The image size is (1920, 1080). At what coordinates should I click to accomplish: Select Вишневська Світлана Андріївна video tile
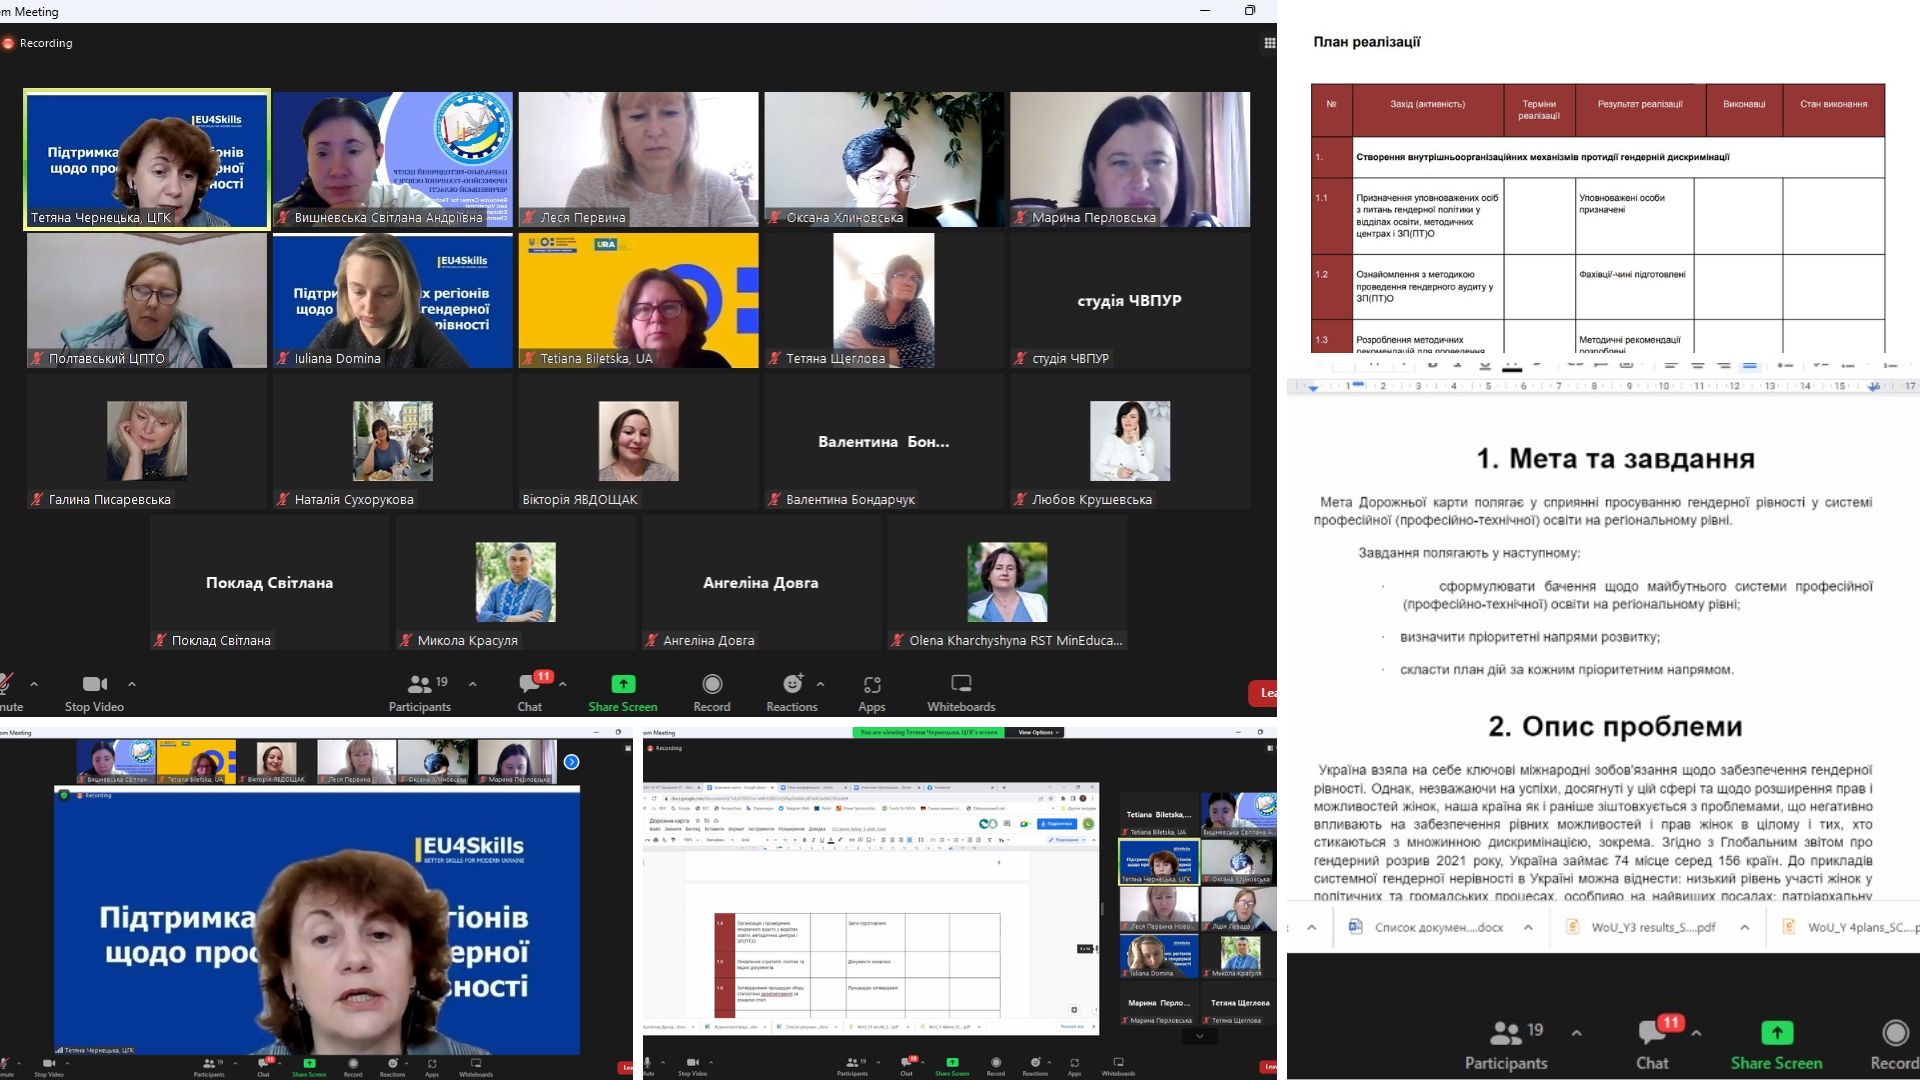tap(393, 160)
